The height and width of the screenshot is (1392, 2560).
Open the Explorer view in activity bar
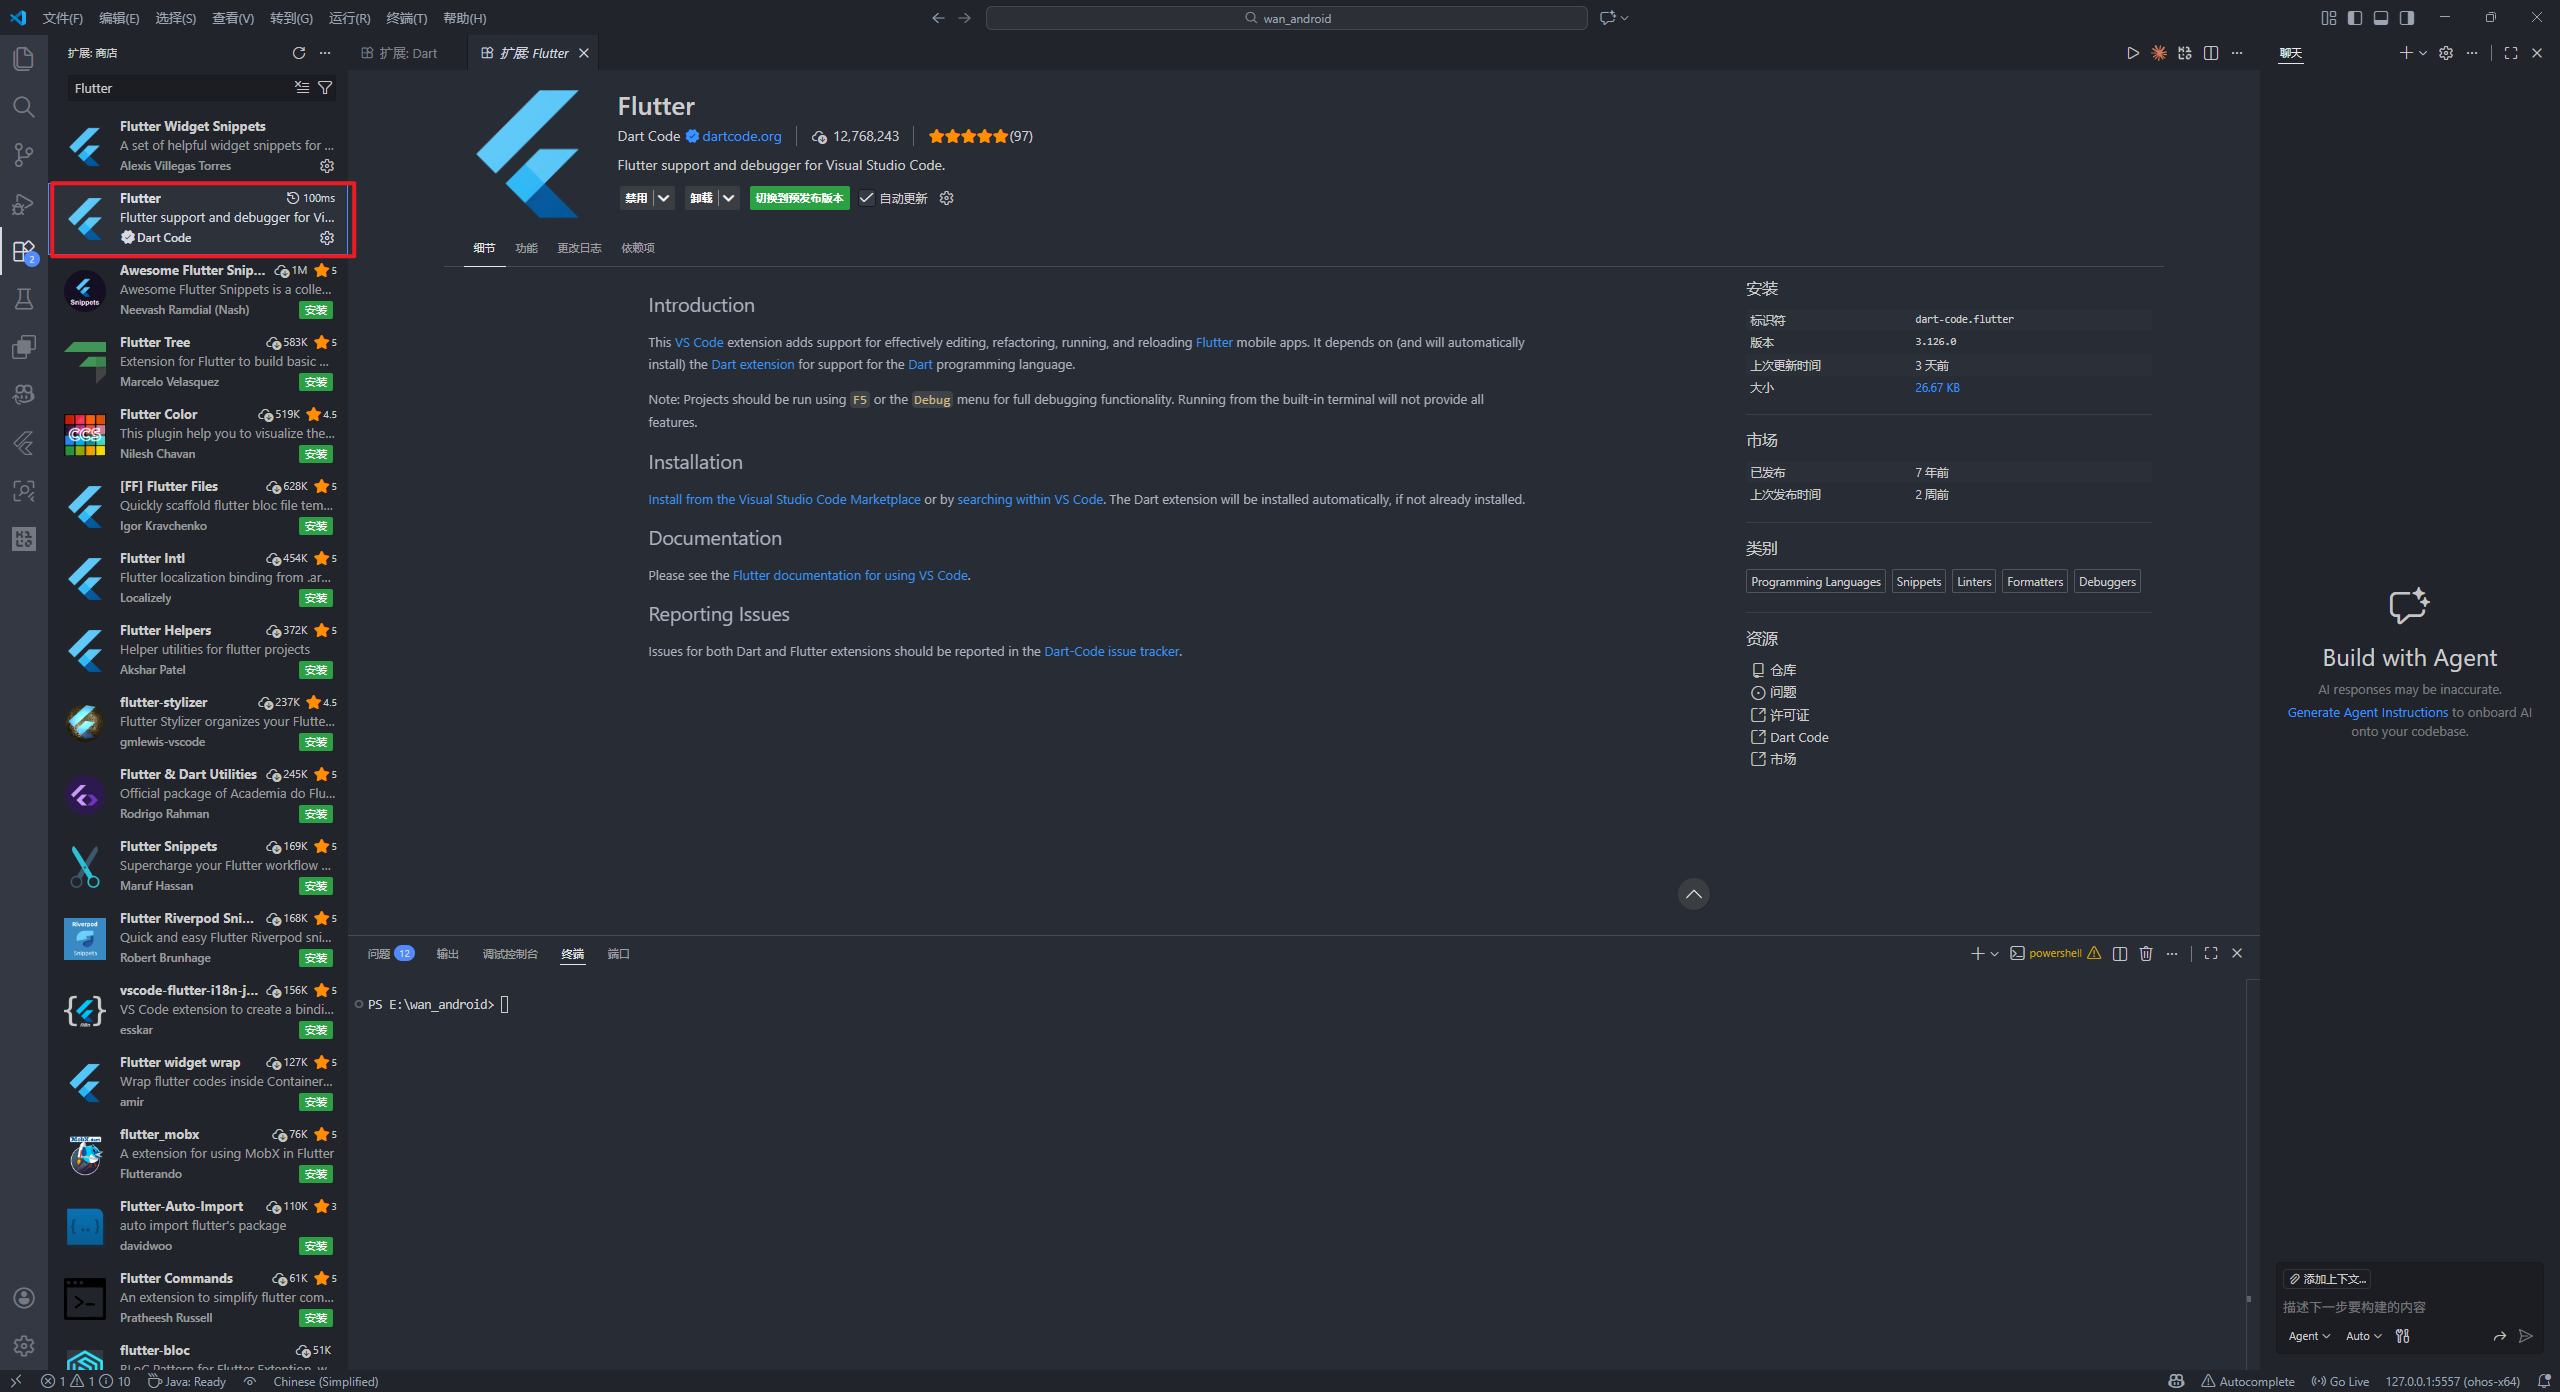[23, 58]
